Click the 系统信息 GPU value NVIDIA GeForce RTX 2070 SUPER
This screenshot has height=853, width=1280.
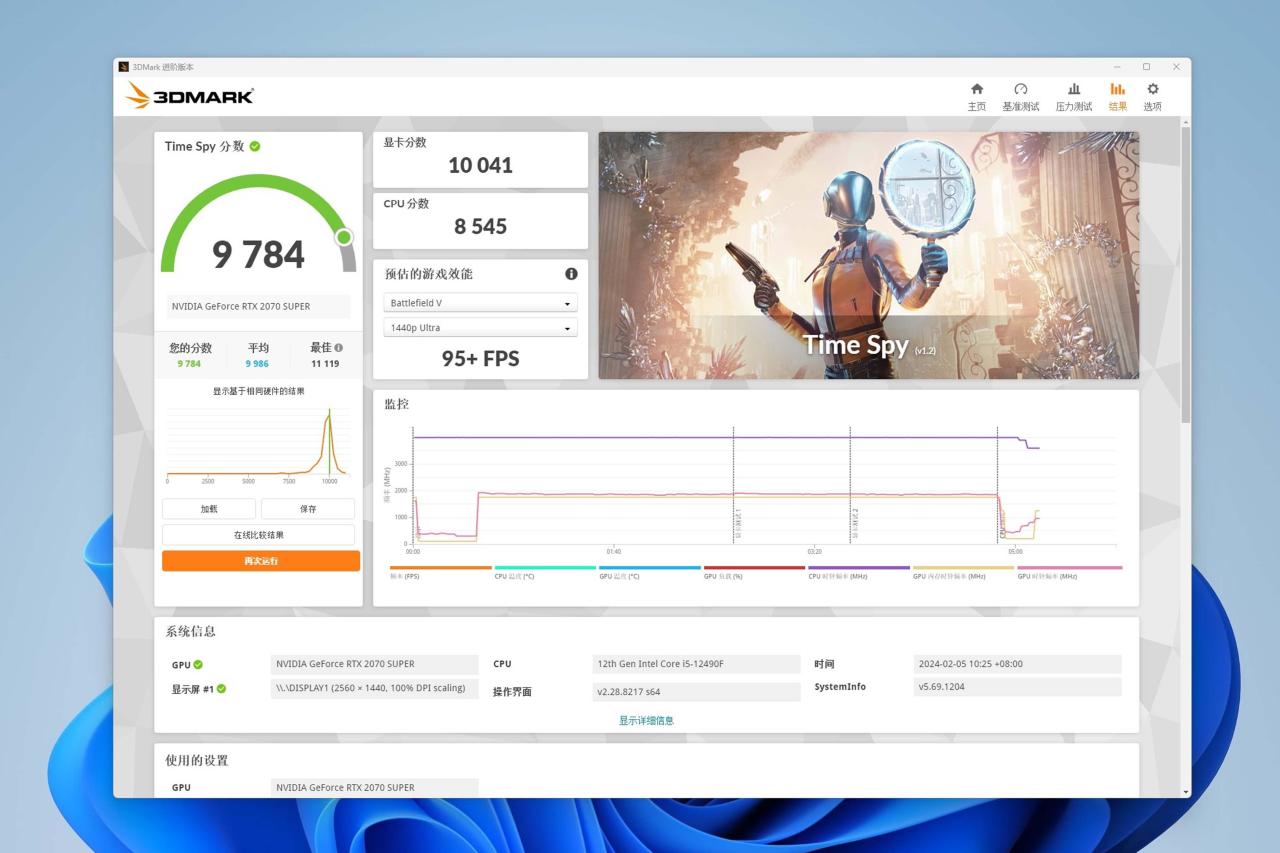point(375,664)
